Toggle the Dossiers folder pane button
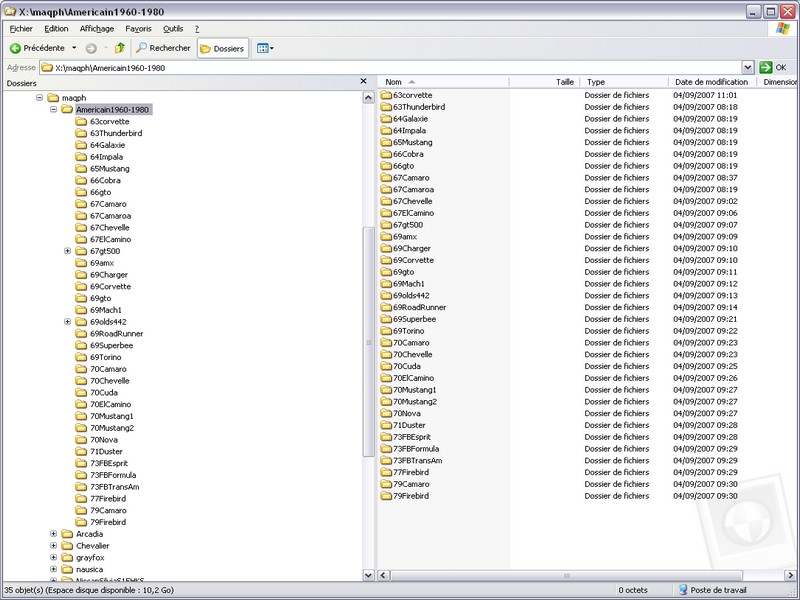This screenshot has width=800, height=600. [x=222, y=48]
